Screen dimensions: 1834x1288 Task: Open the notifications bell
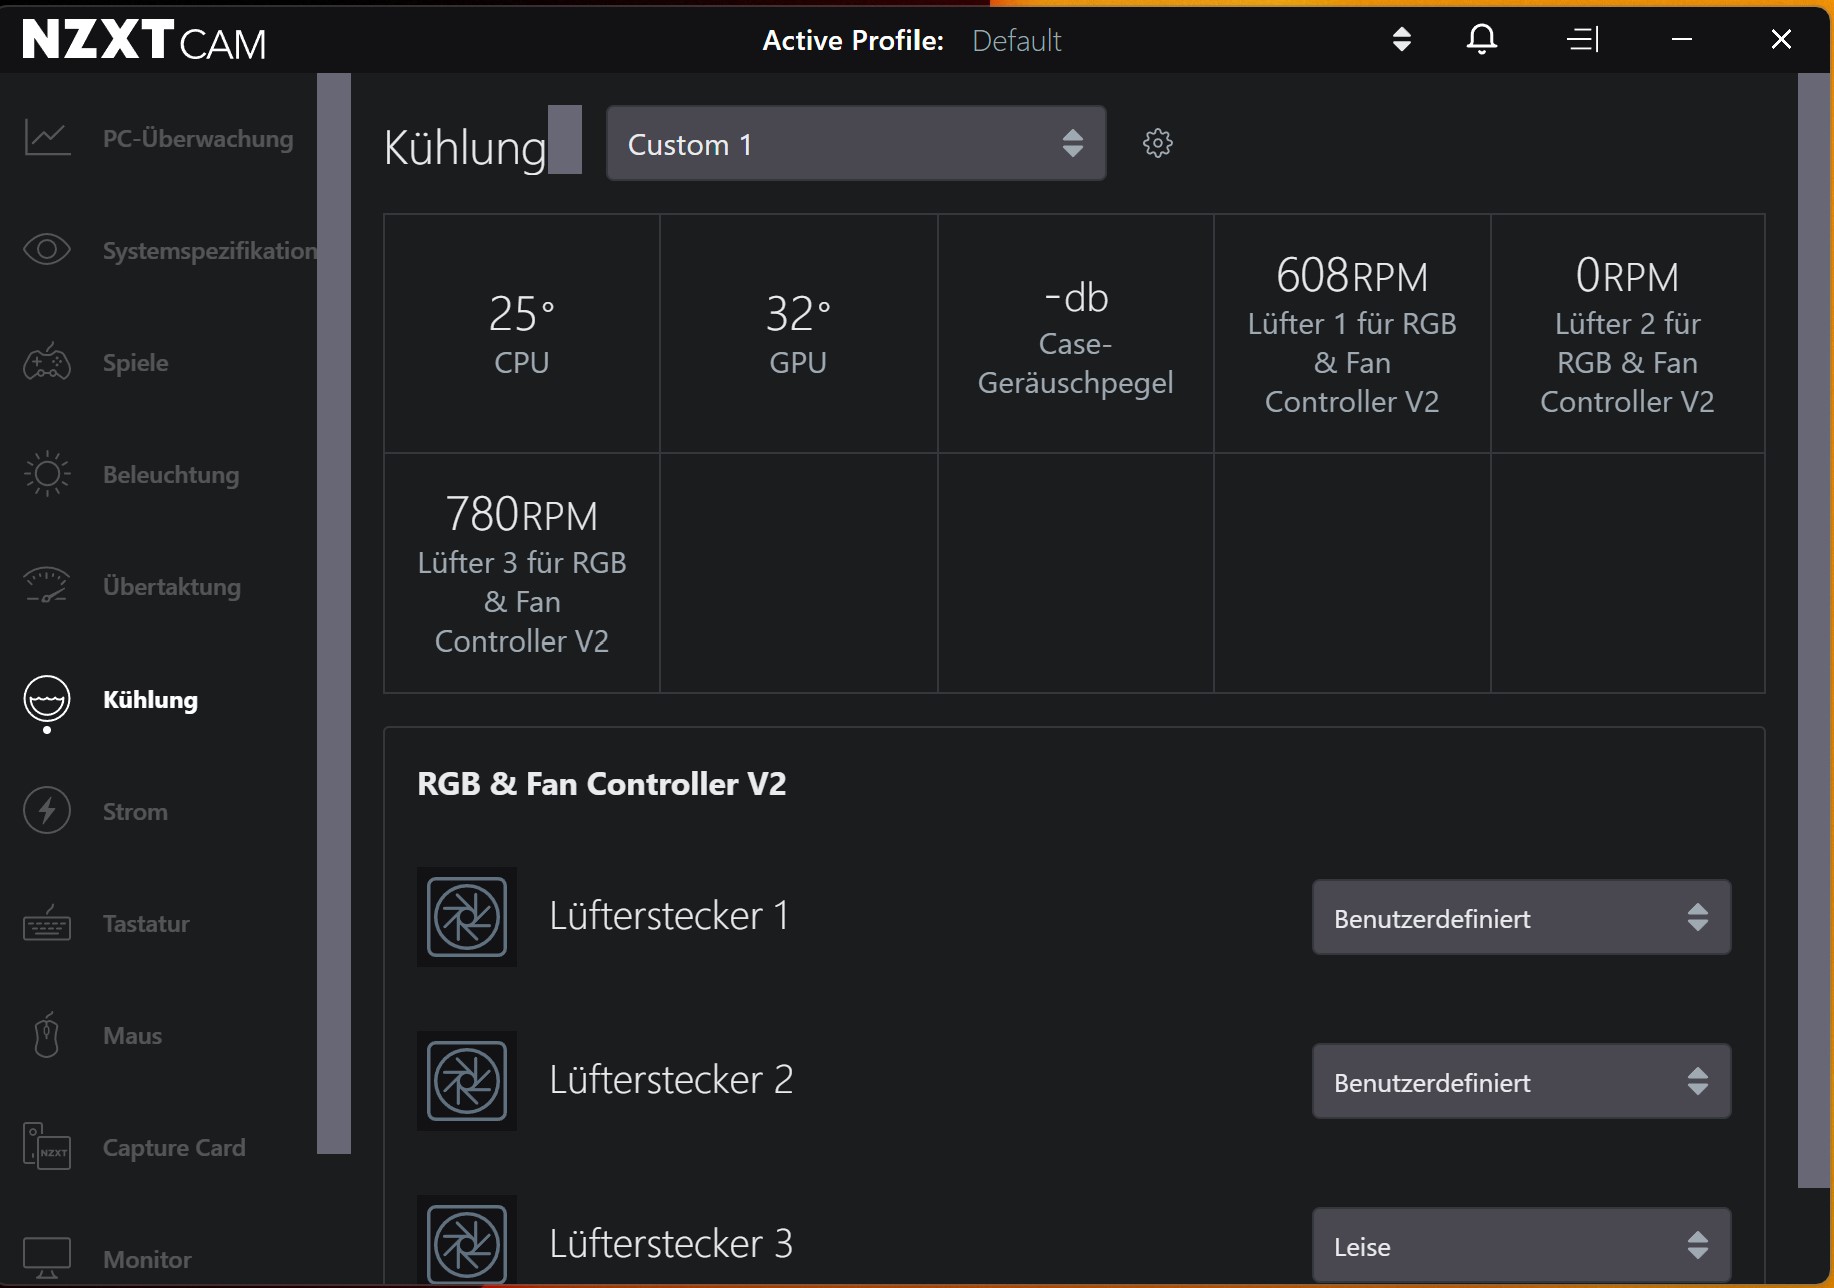pyautogui.click(x=1482, y=39)
